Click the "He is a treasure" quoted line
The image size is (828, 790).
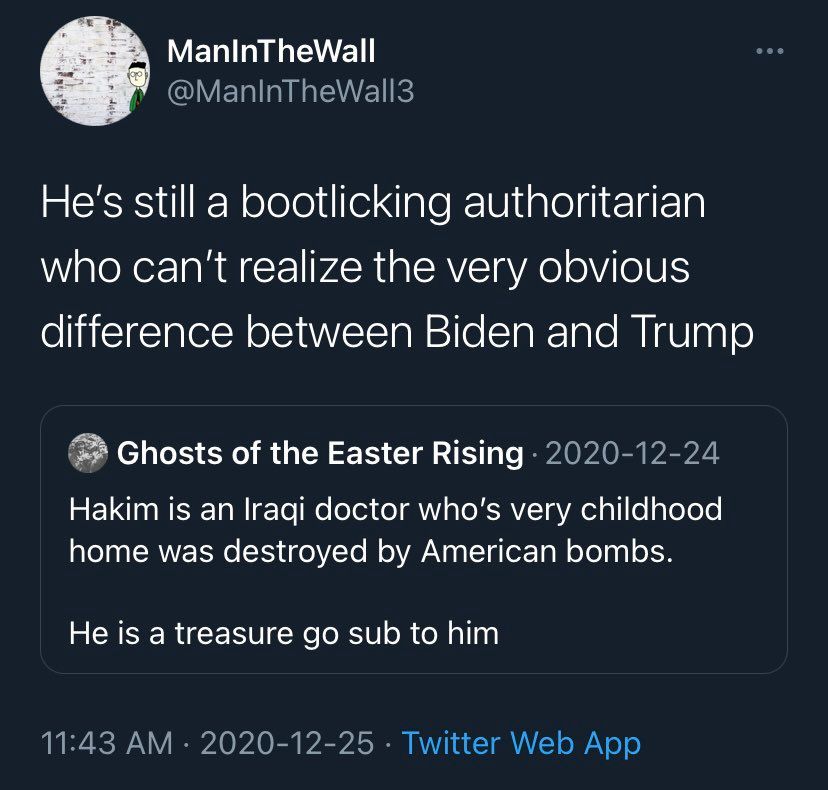point(284,632)
